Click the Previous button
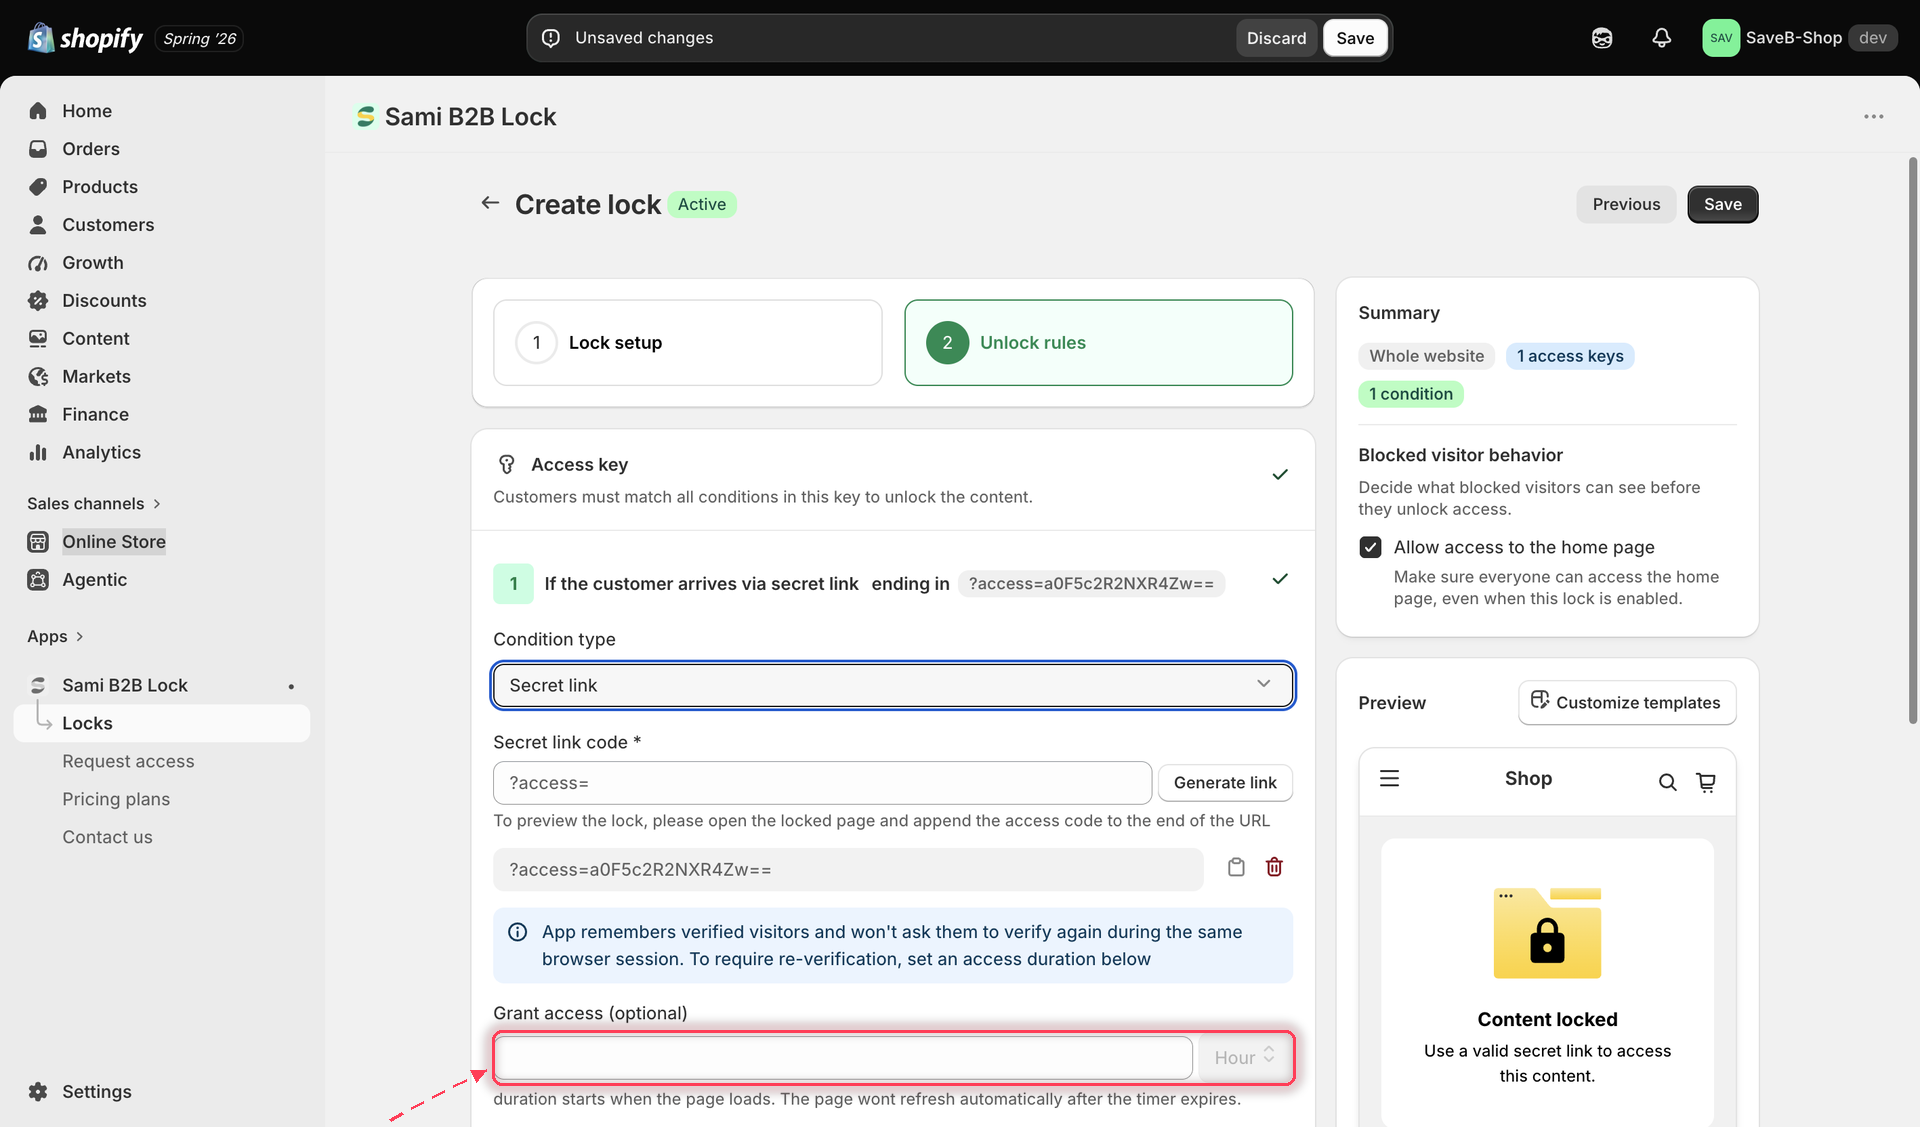Screen dimensions: 1920x1127 (1626, 204)
